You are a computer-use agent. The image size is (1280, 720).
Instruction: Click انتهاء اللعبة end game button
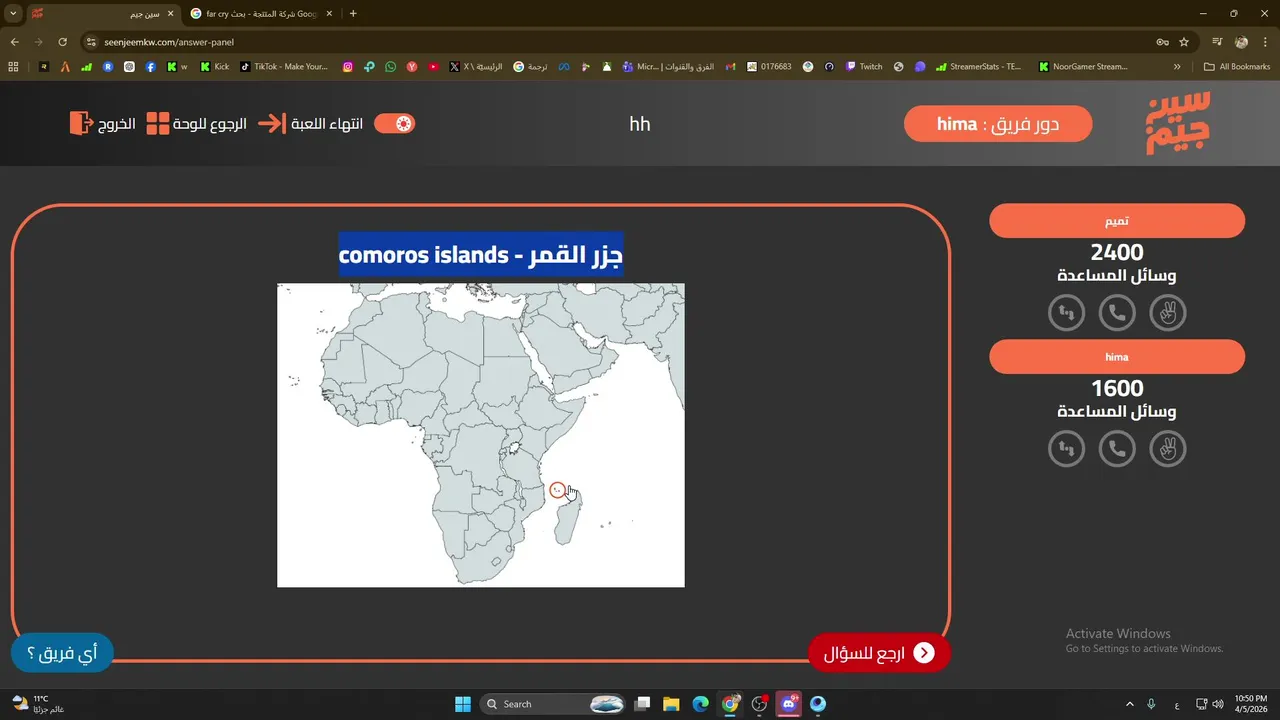310,123
